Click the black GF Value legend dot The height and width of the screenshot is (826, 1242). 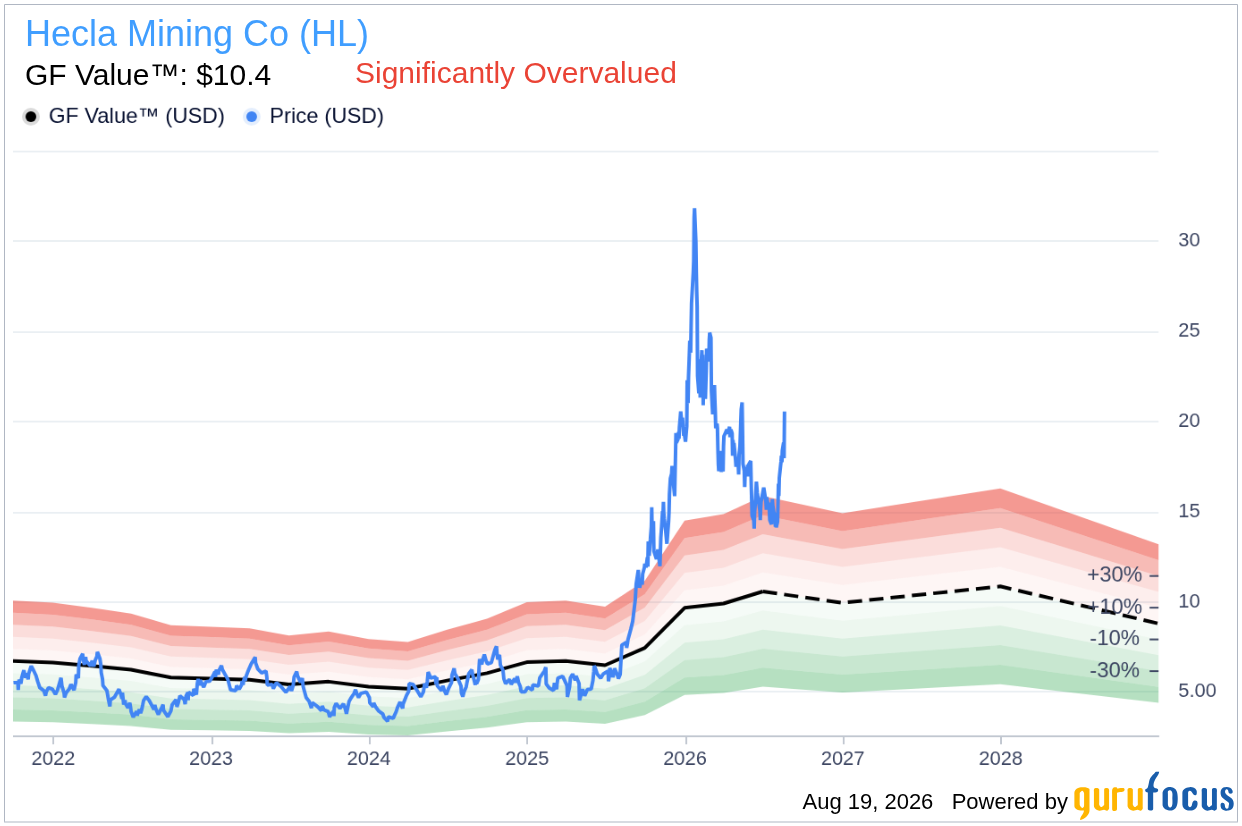[31, 117]
